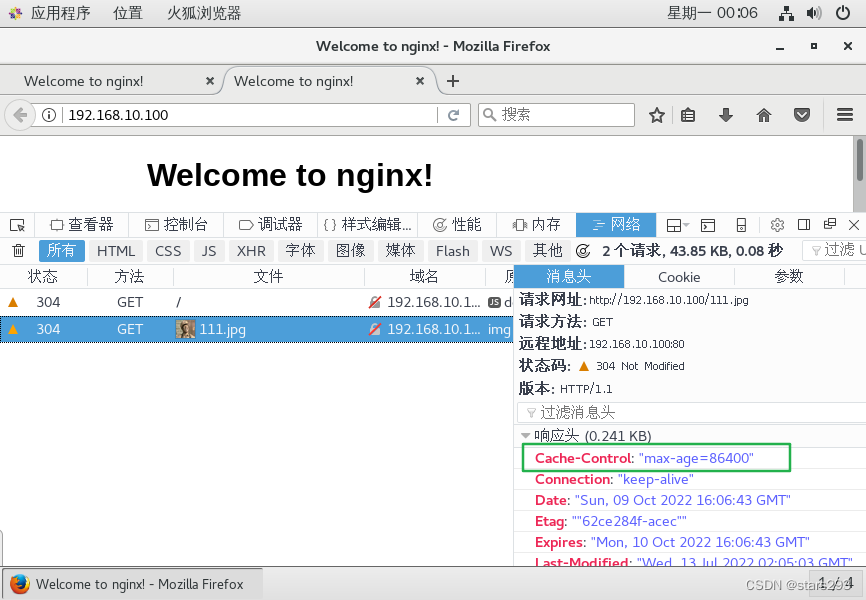
Task: Open the Debugger (调试器) panel
Action: click(271, 225)
